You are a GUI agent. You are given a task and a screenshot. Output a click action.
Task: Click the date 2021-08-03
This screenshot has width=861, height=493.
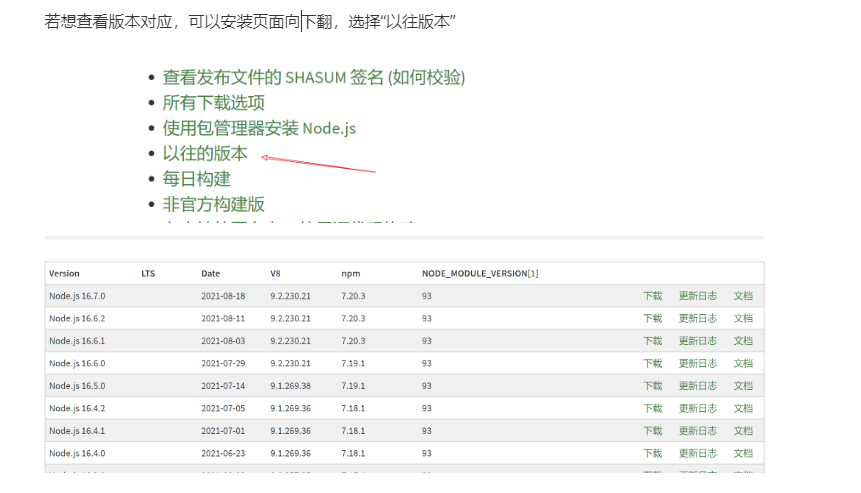[223, 341]
